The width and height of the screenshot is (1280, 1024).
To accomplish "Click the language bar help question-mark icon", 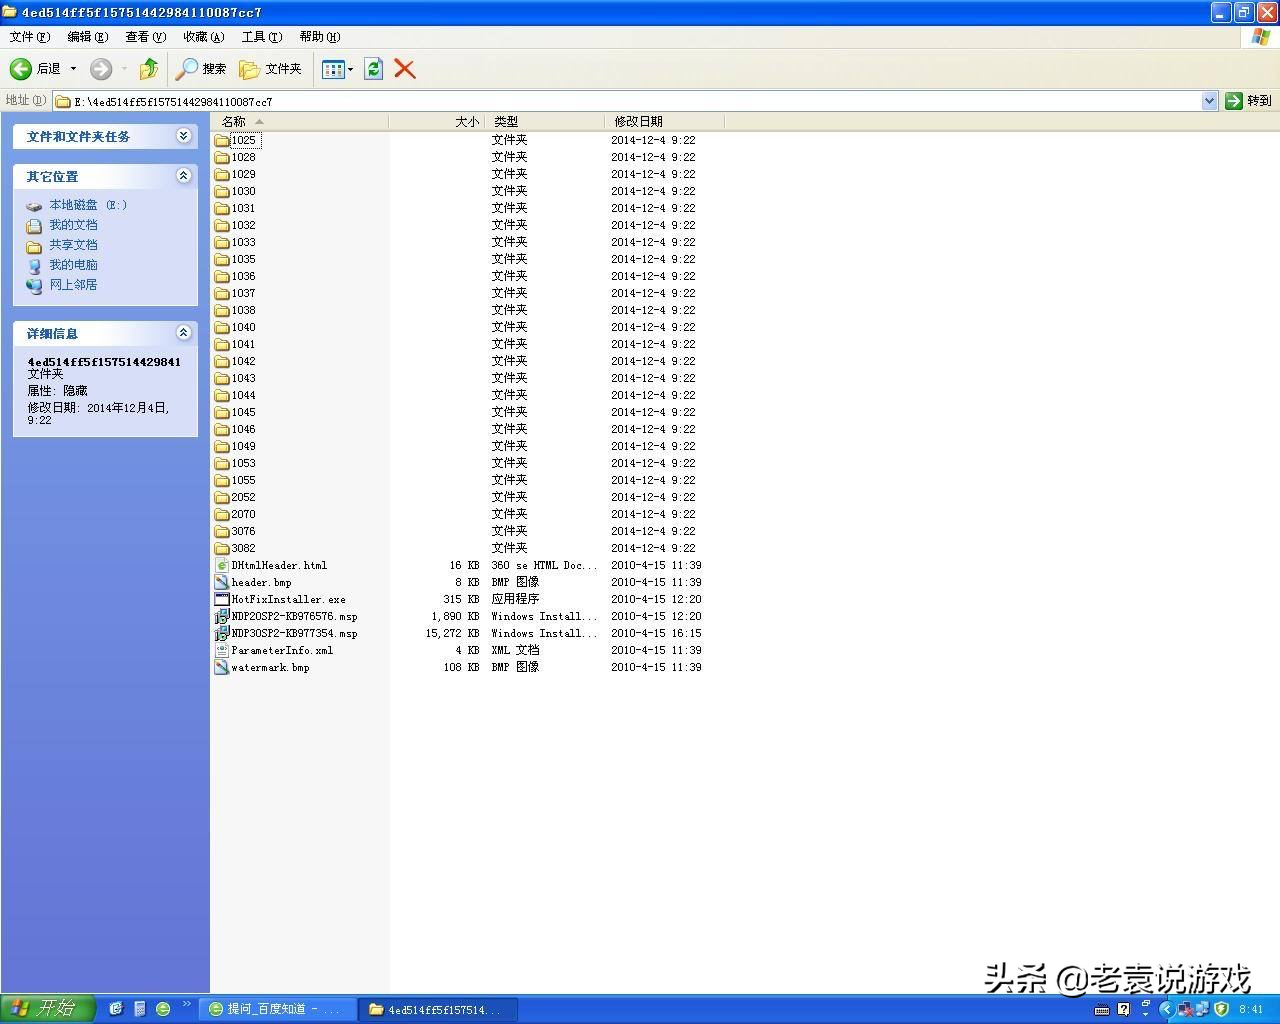I will (1124, 1010).
